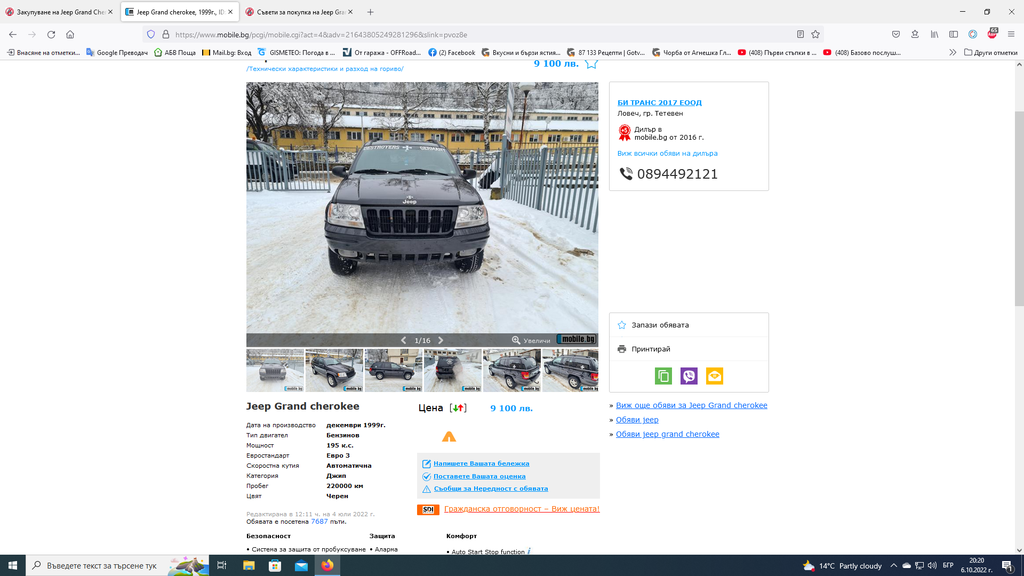1024x576 pixels.
Task: Open the Mail.bg: Вход bookmark
Action: [226, 52]
